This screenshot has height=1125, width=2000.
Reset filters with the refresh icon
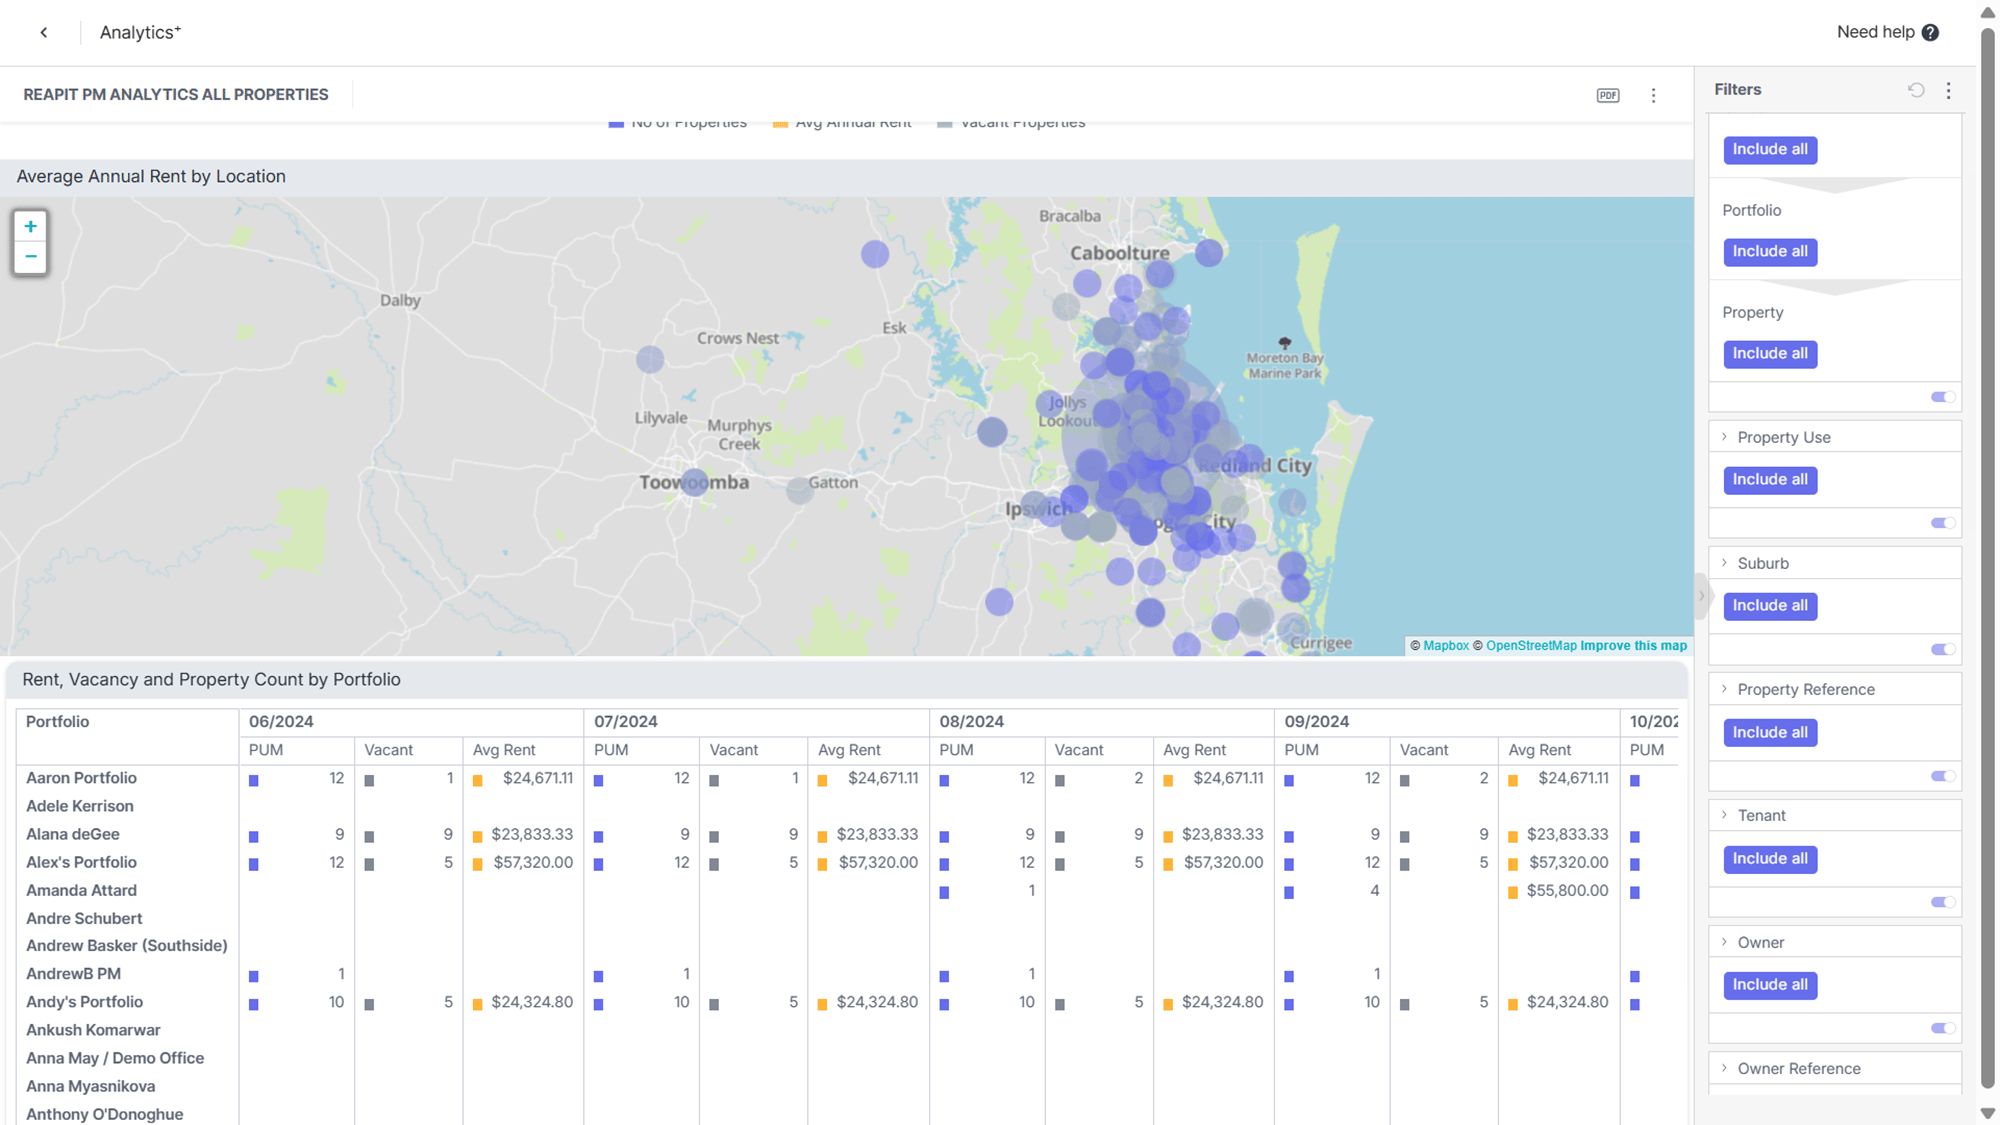pos(1915,90)
